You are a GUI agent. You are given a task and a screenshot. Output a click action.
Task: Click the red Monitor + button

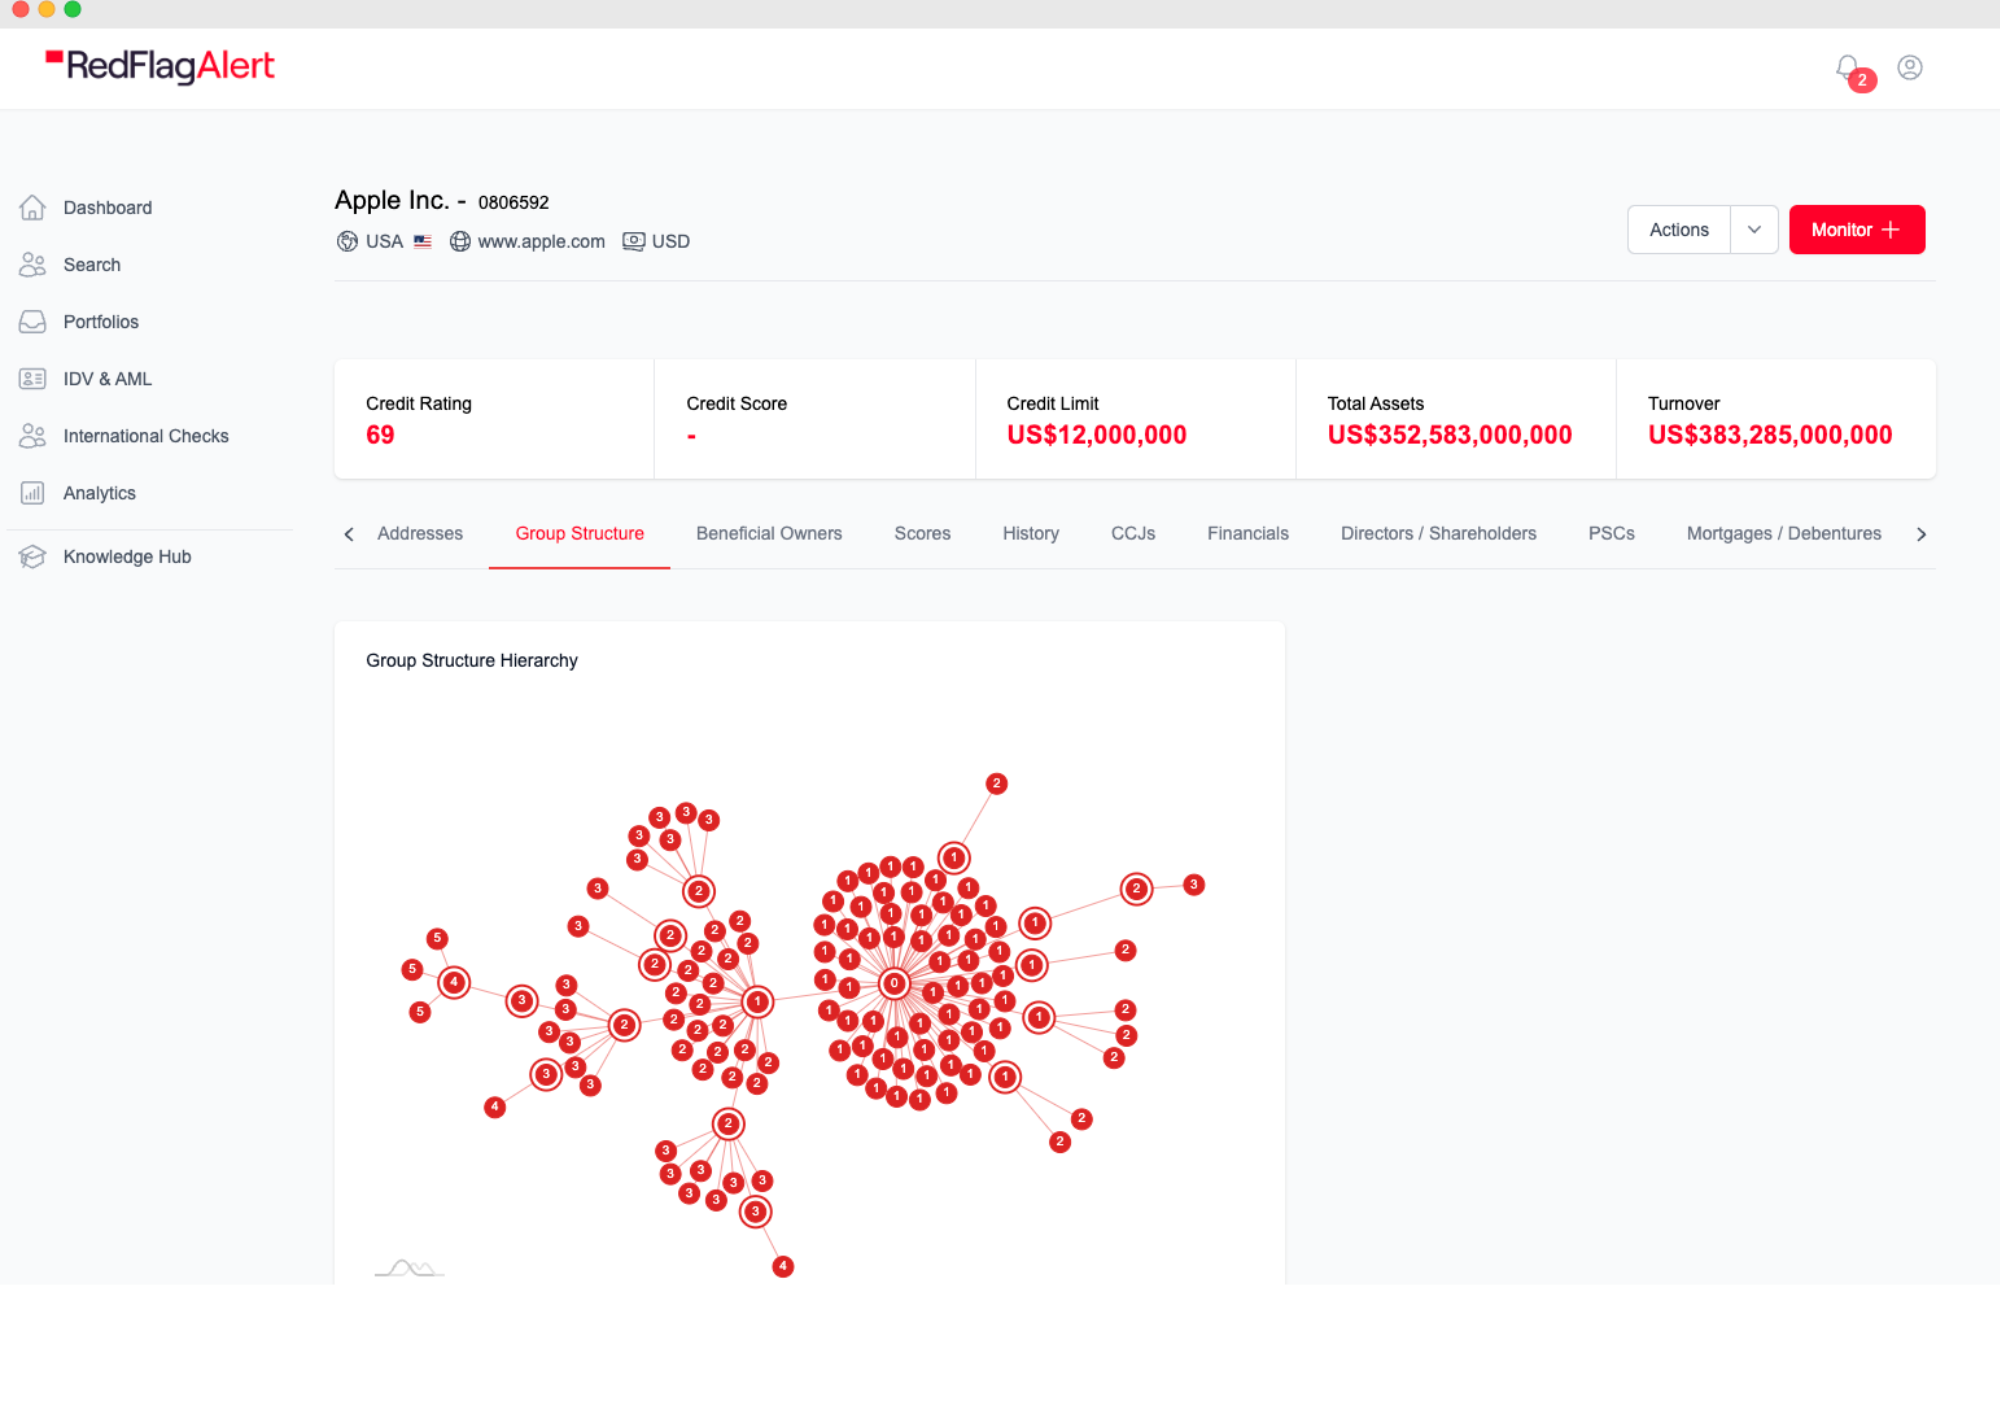(1857, 229)
